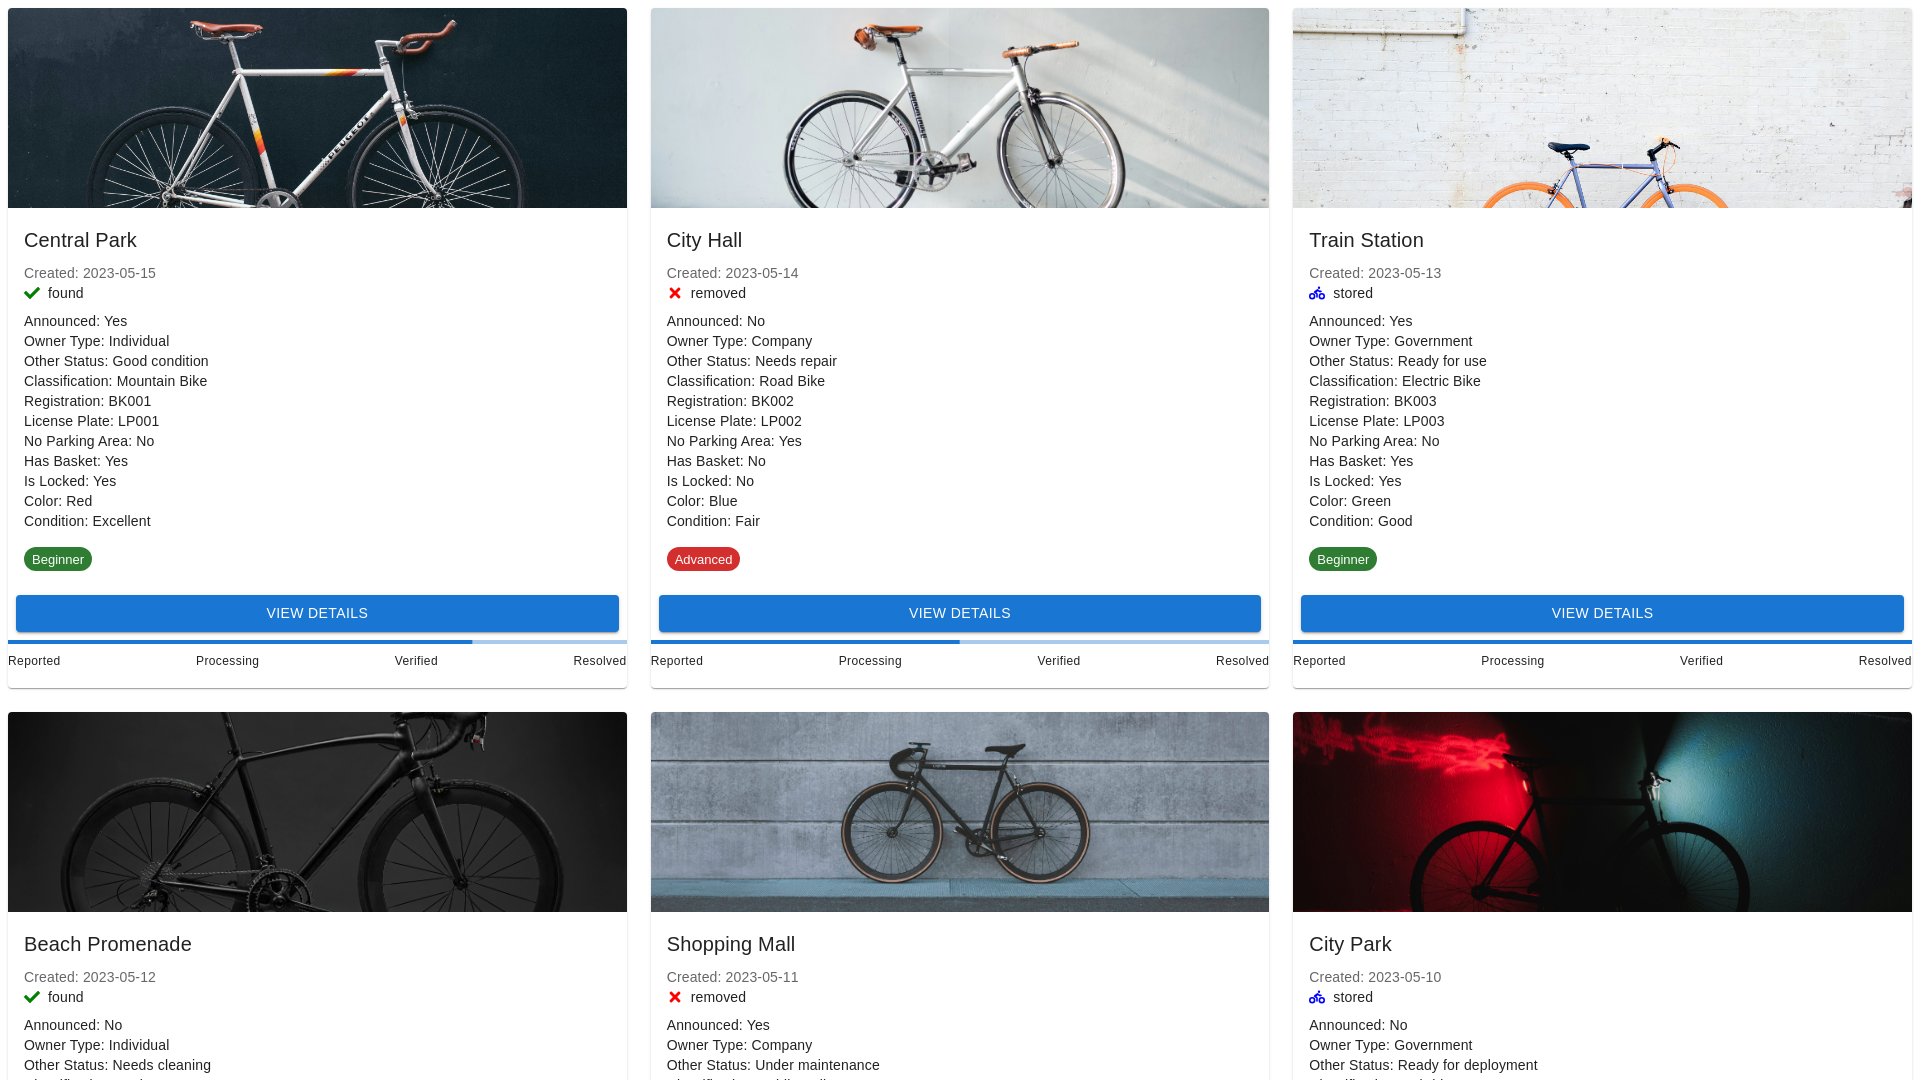Open the Beach Promenade bike photo

tap(317, 811)
